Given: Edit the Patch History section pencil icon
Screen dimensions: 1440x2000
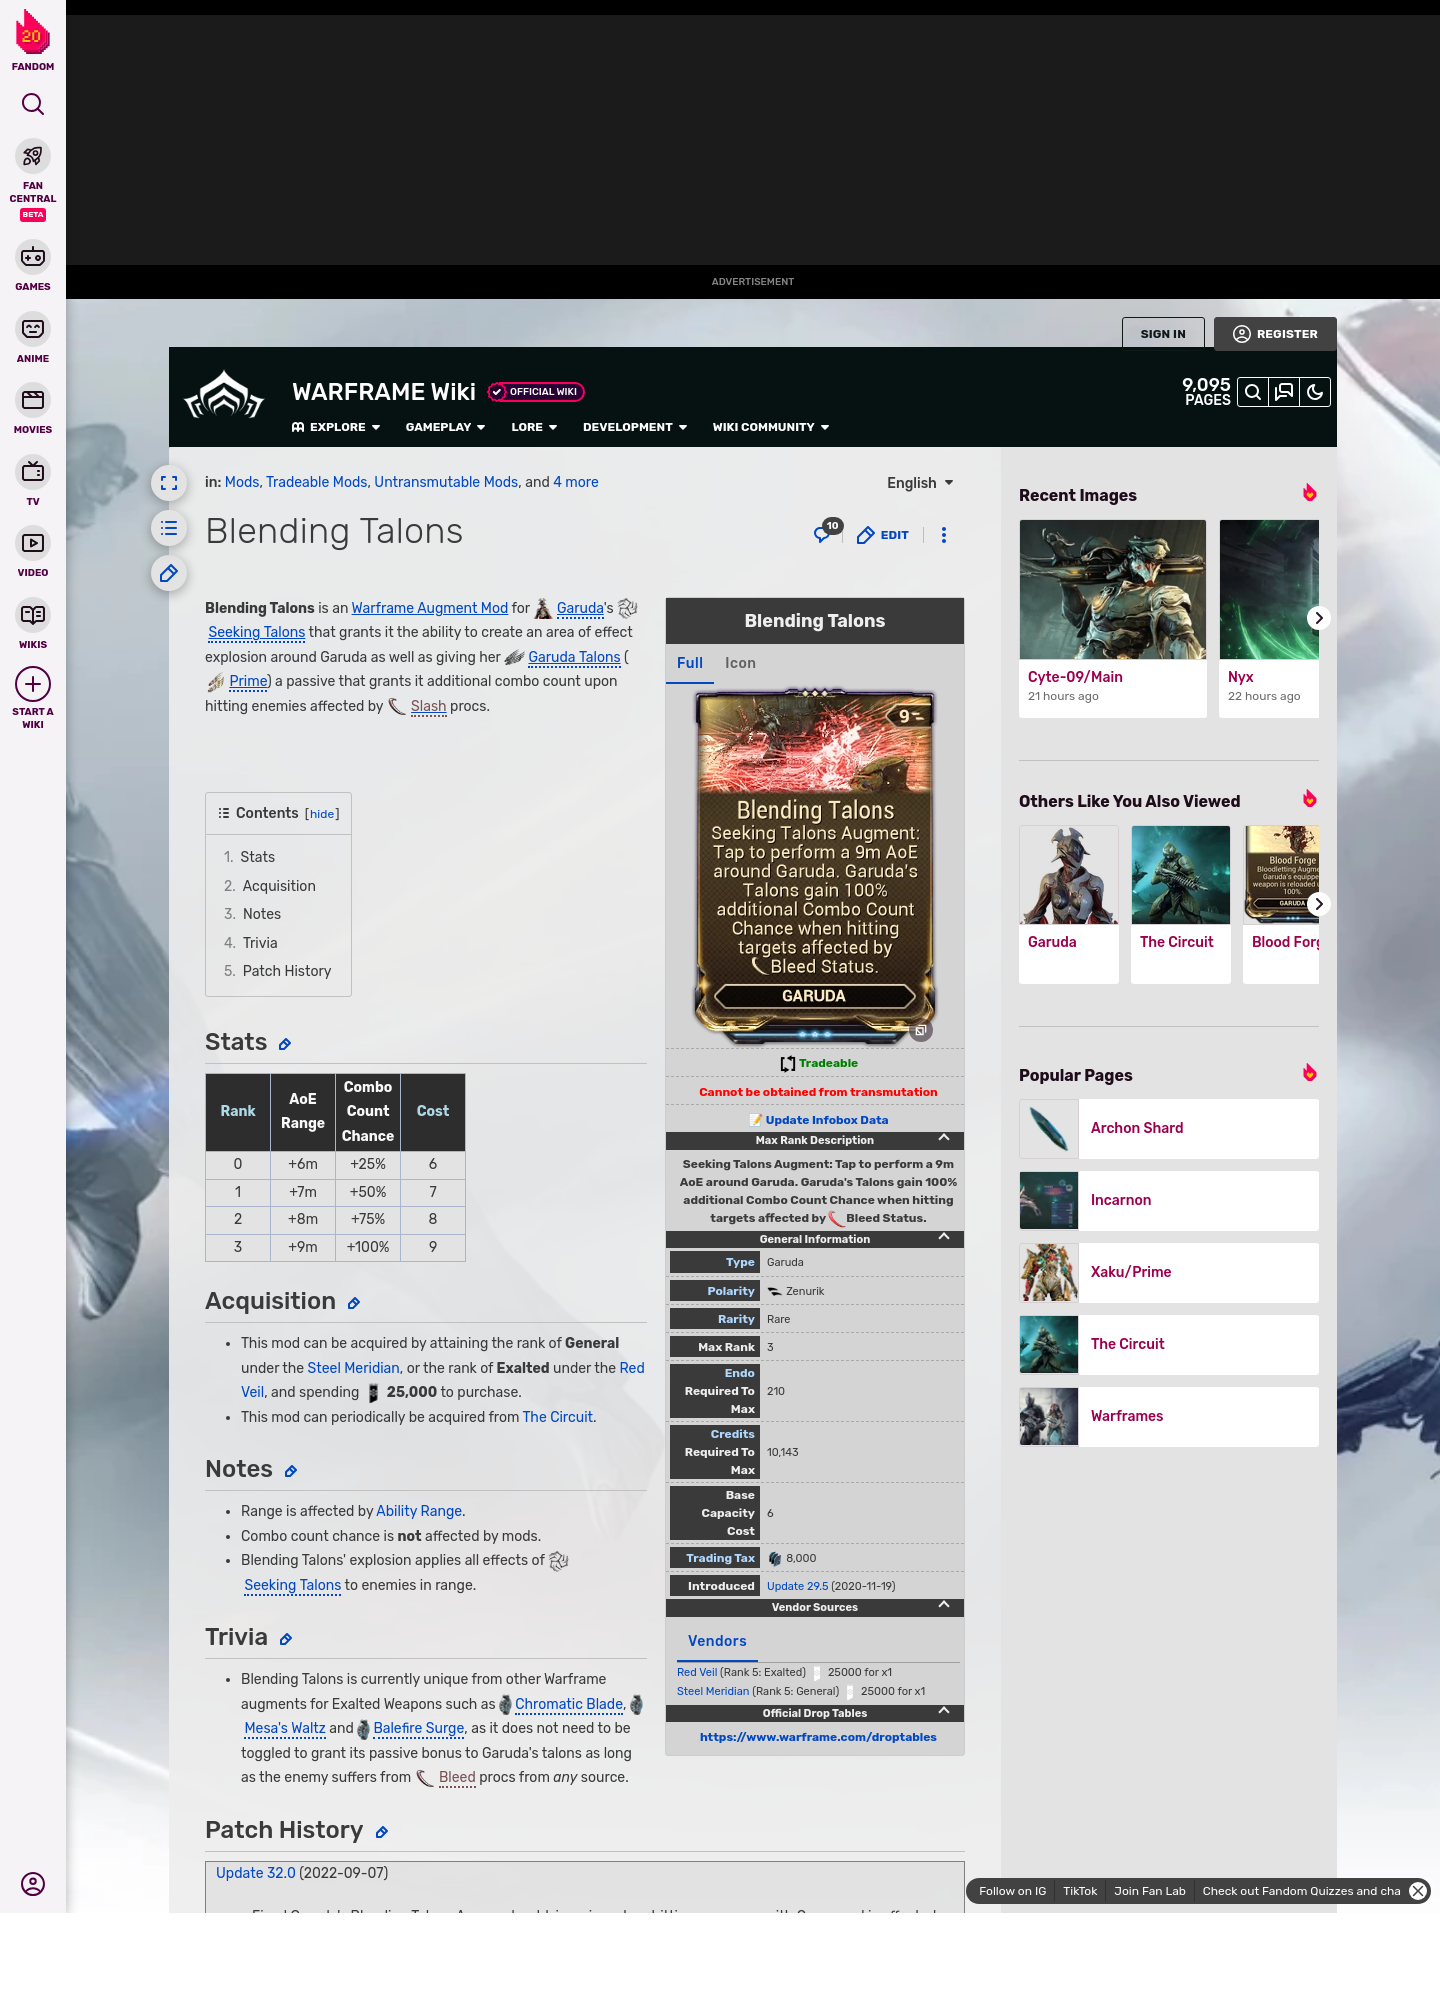Looking at the screenshot, I should pyautogui.click(x=381, y=1832).
